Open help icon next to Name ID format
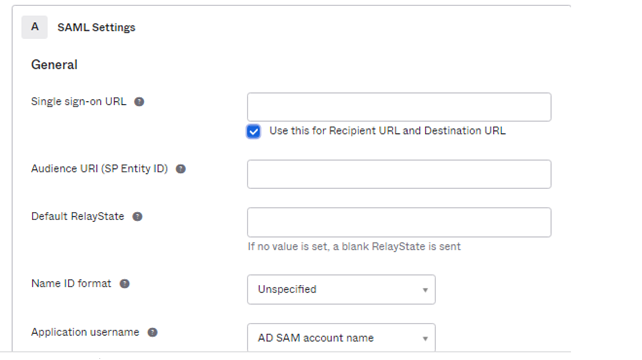 [x=124, y=283]
